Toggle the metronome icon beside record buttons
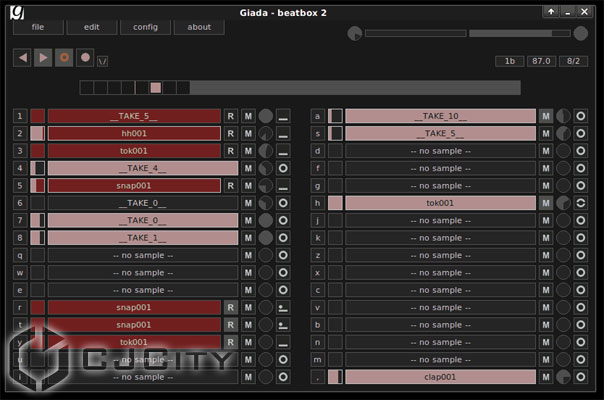The width and height of the screenshot is (604, 400). [x=103, y=61]
